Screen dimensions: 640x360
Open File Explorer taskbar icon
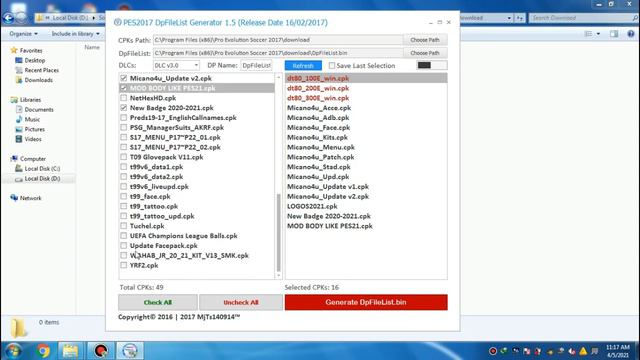tap(70, 351)
